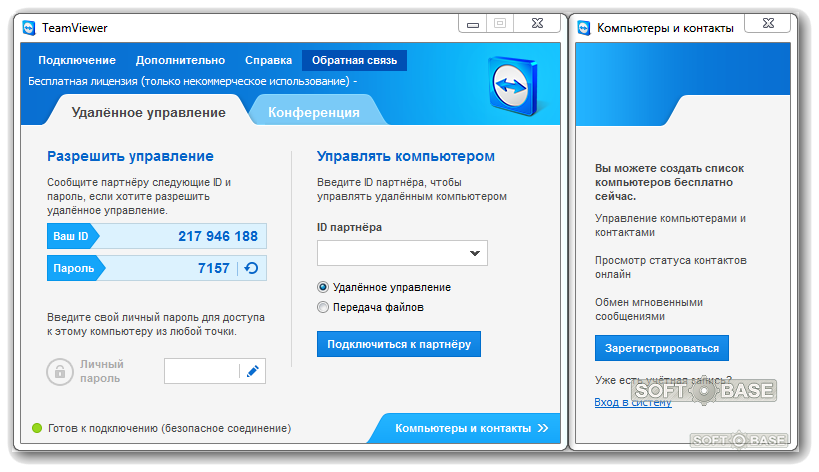The height and width of the screenshot is (472, 819).
Task: Click the Готов к подключению status text
Action: [x=169, y=428]
